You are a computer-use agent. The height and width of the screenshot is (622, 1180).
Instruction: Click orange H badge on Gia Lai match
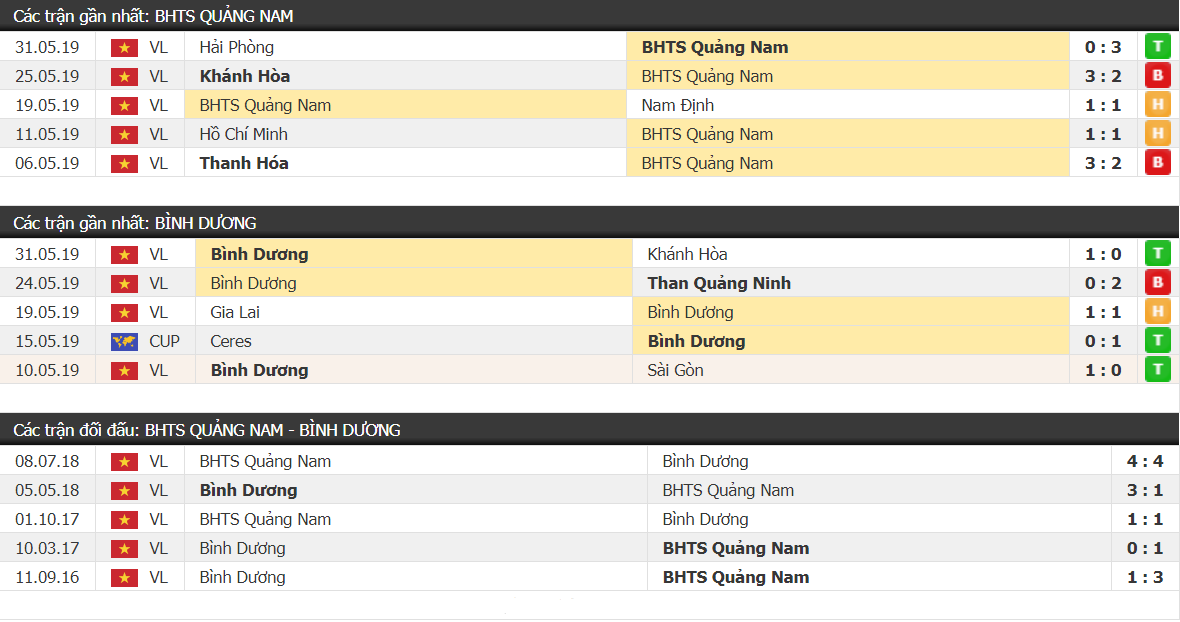1157,311
